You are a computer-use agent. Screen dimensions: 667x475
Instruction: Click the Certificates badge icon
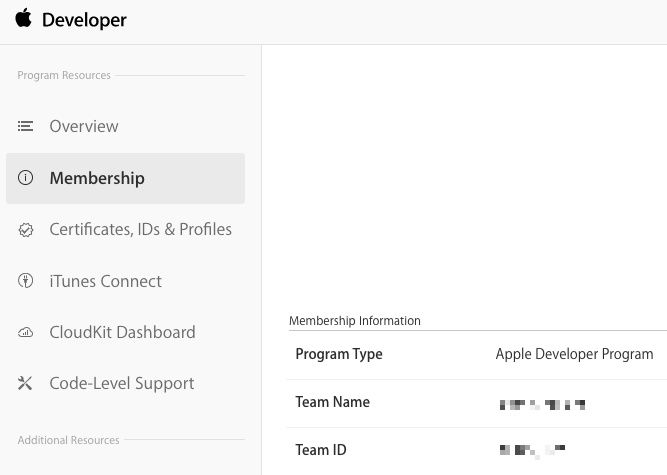coord(26,230)
